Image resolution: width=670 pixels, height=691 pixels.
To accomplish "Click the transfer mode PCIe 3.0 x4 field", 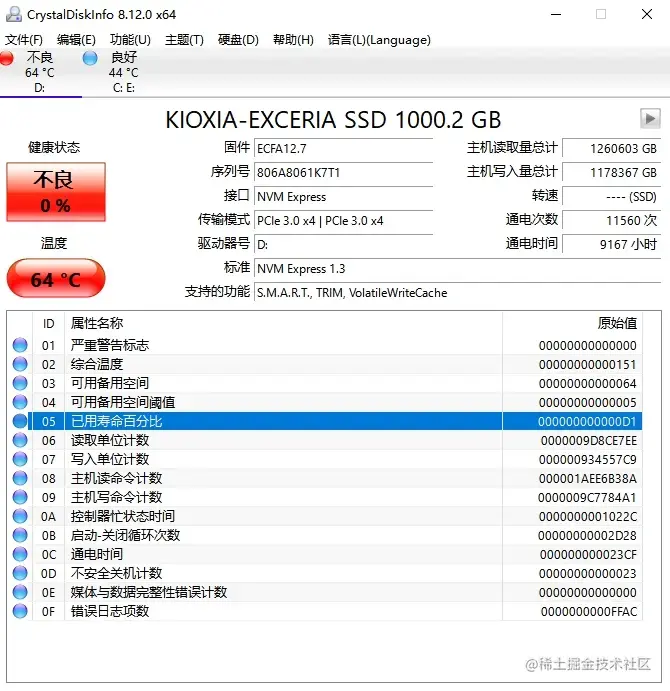I will (x=344, y=220).
